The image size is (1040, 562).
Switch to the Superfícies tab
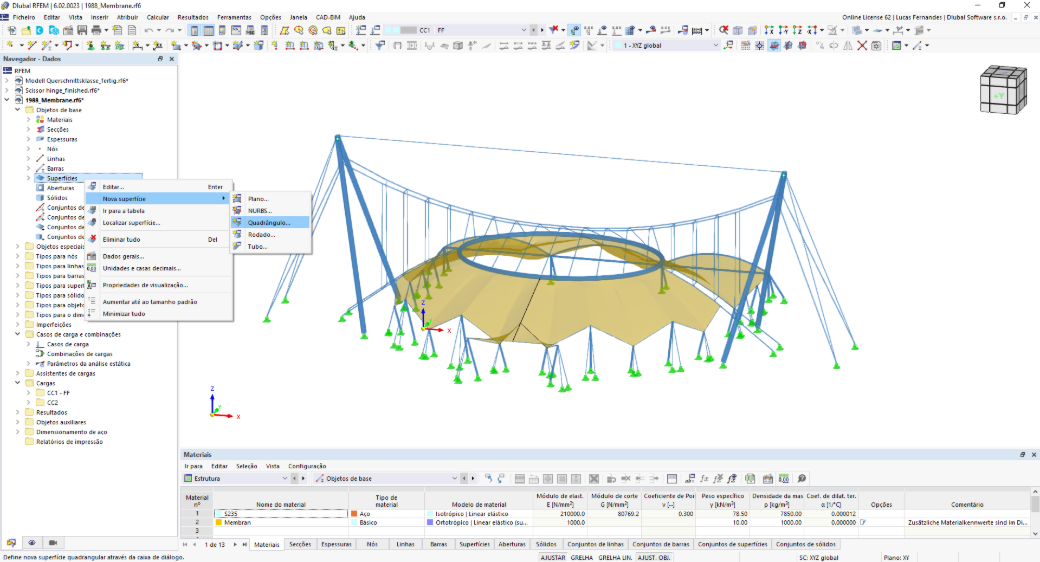coord(474,544)
